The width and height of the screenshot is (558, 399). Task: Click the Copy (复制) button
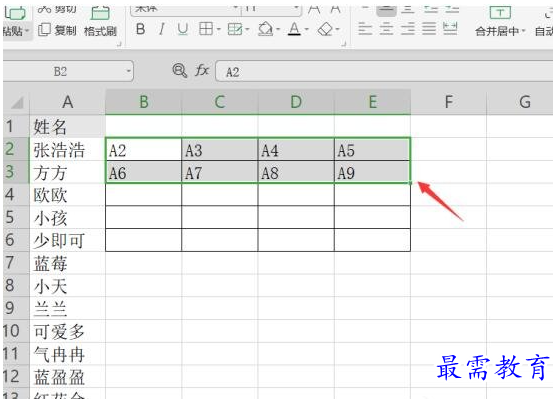[57, 30]
